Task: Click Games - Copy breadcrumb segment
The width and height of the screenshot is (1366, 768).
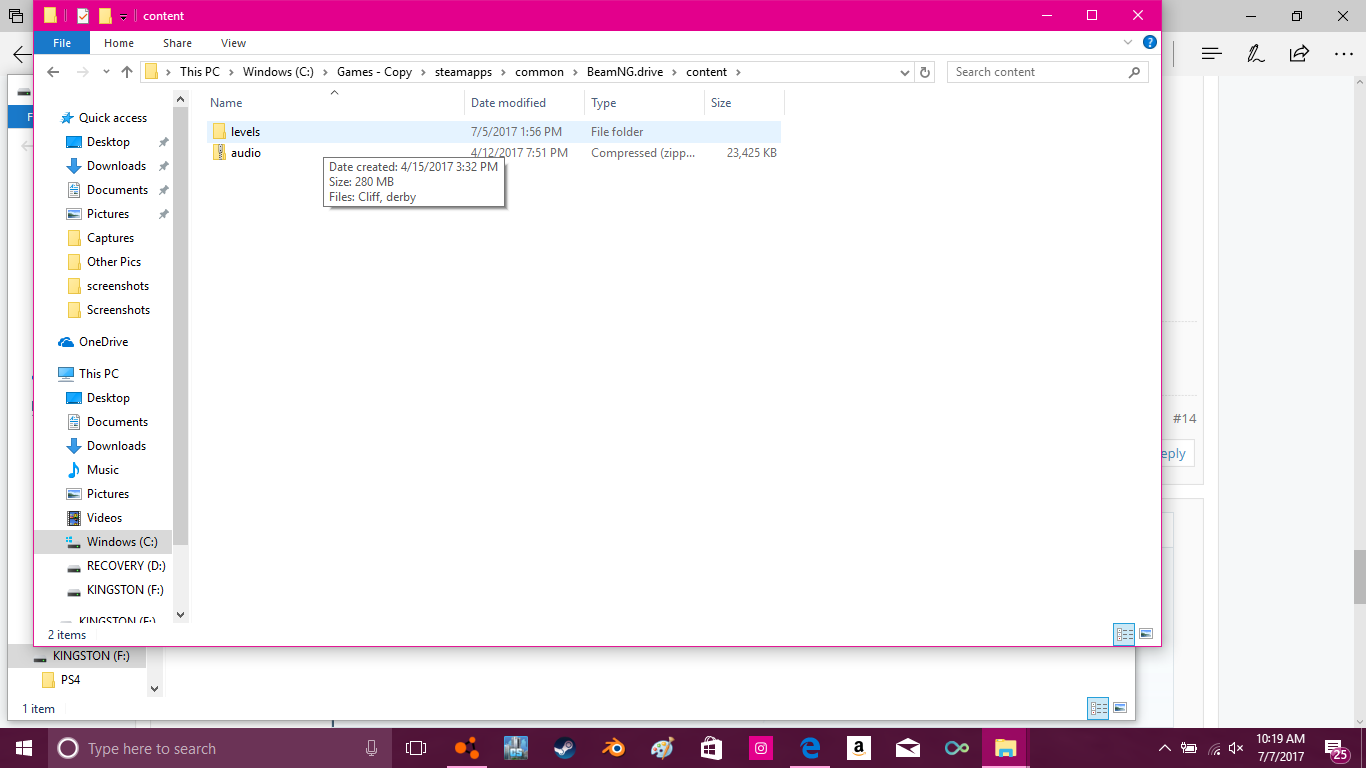Action: [374, 72]
